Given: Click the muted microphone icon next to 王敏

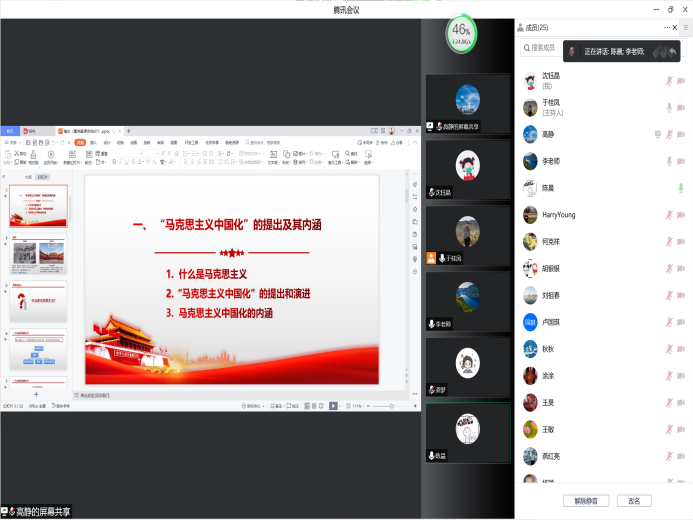Looking at the screenshot, I should (x=669, y=430).
